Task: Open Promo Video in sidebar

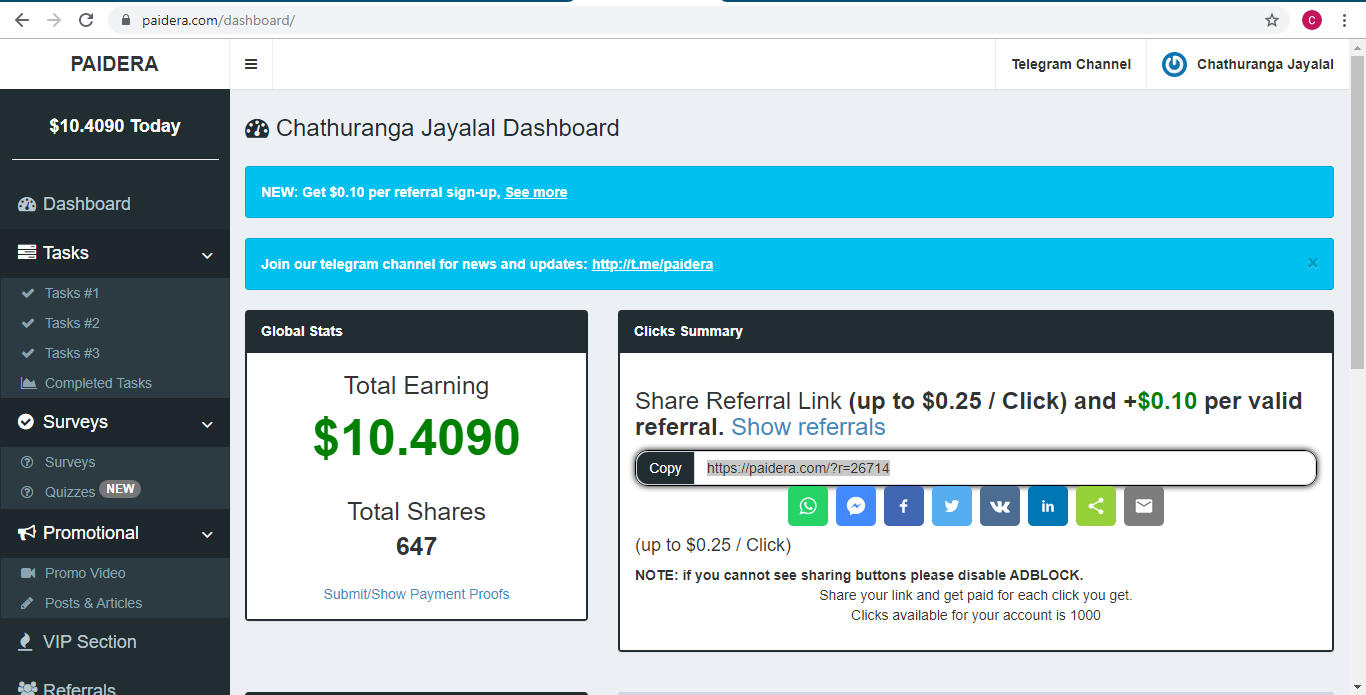Action: pos(115,573)
